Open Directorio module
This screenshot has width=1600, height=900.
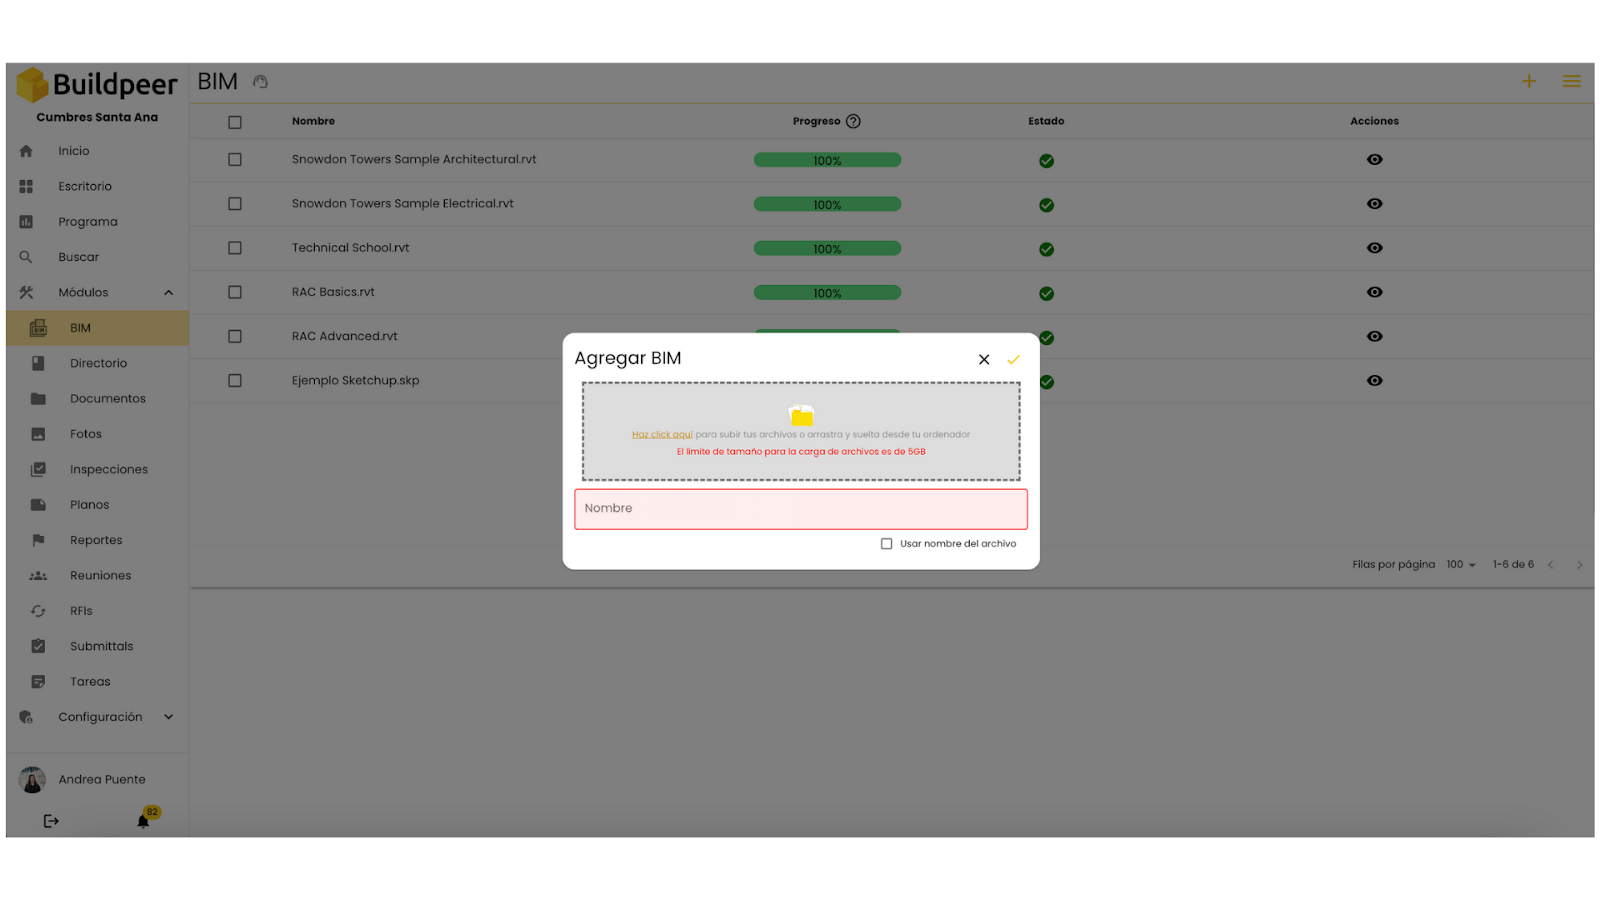tap(97, 364)
